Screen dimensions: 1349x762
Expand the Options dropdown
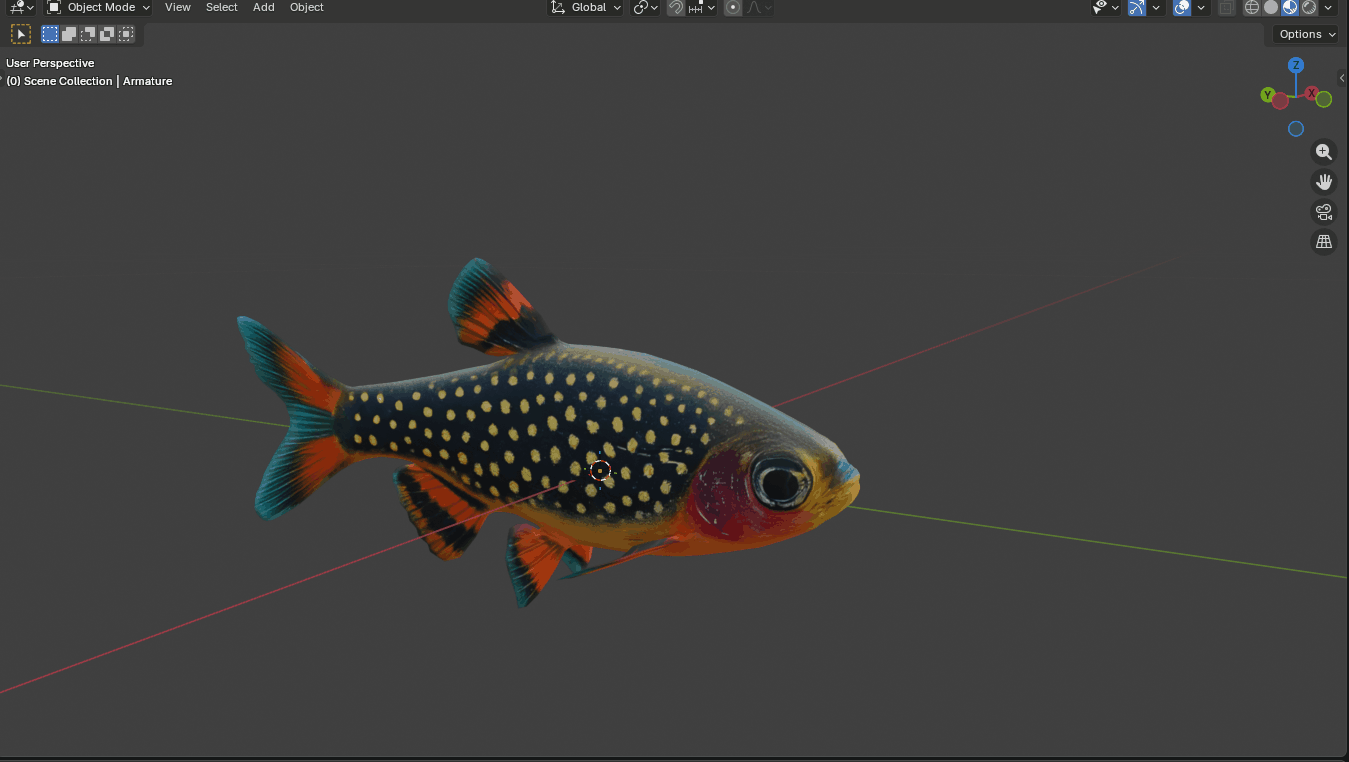[x=1307, y=34]
